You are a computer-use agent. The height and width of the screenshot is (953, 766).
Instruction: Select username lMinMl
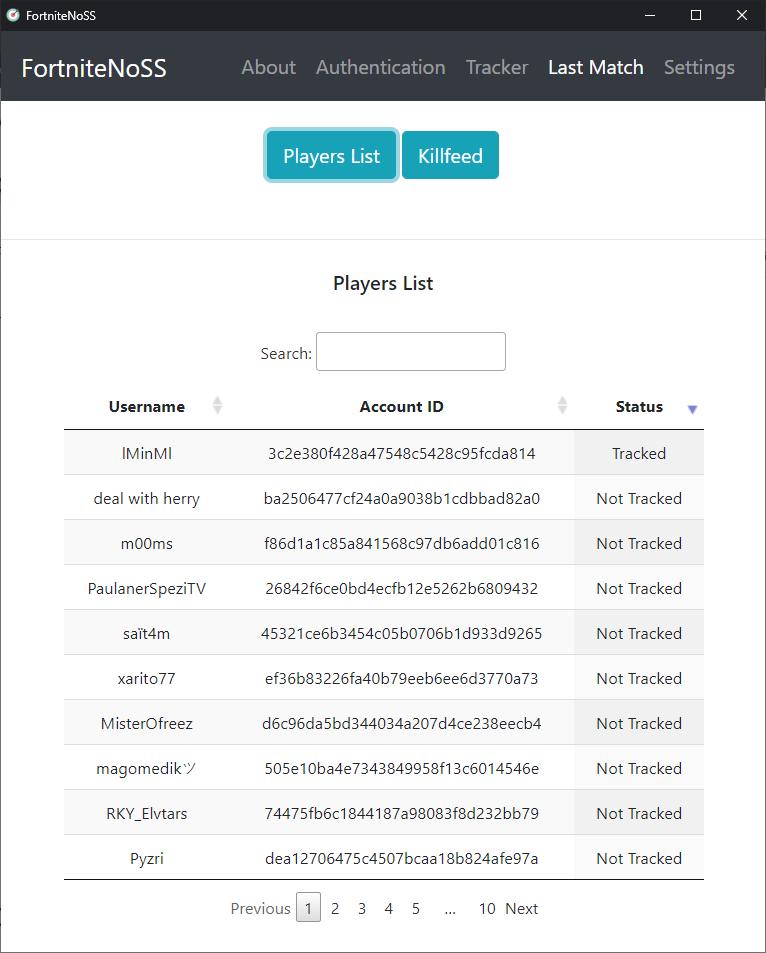(147, 453)
